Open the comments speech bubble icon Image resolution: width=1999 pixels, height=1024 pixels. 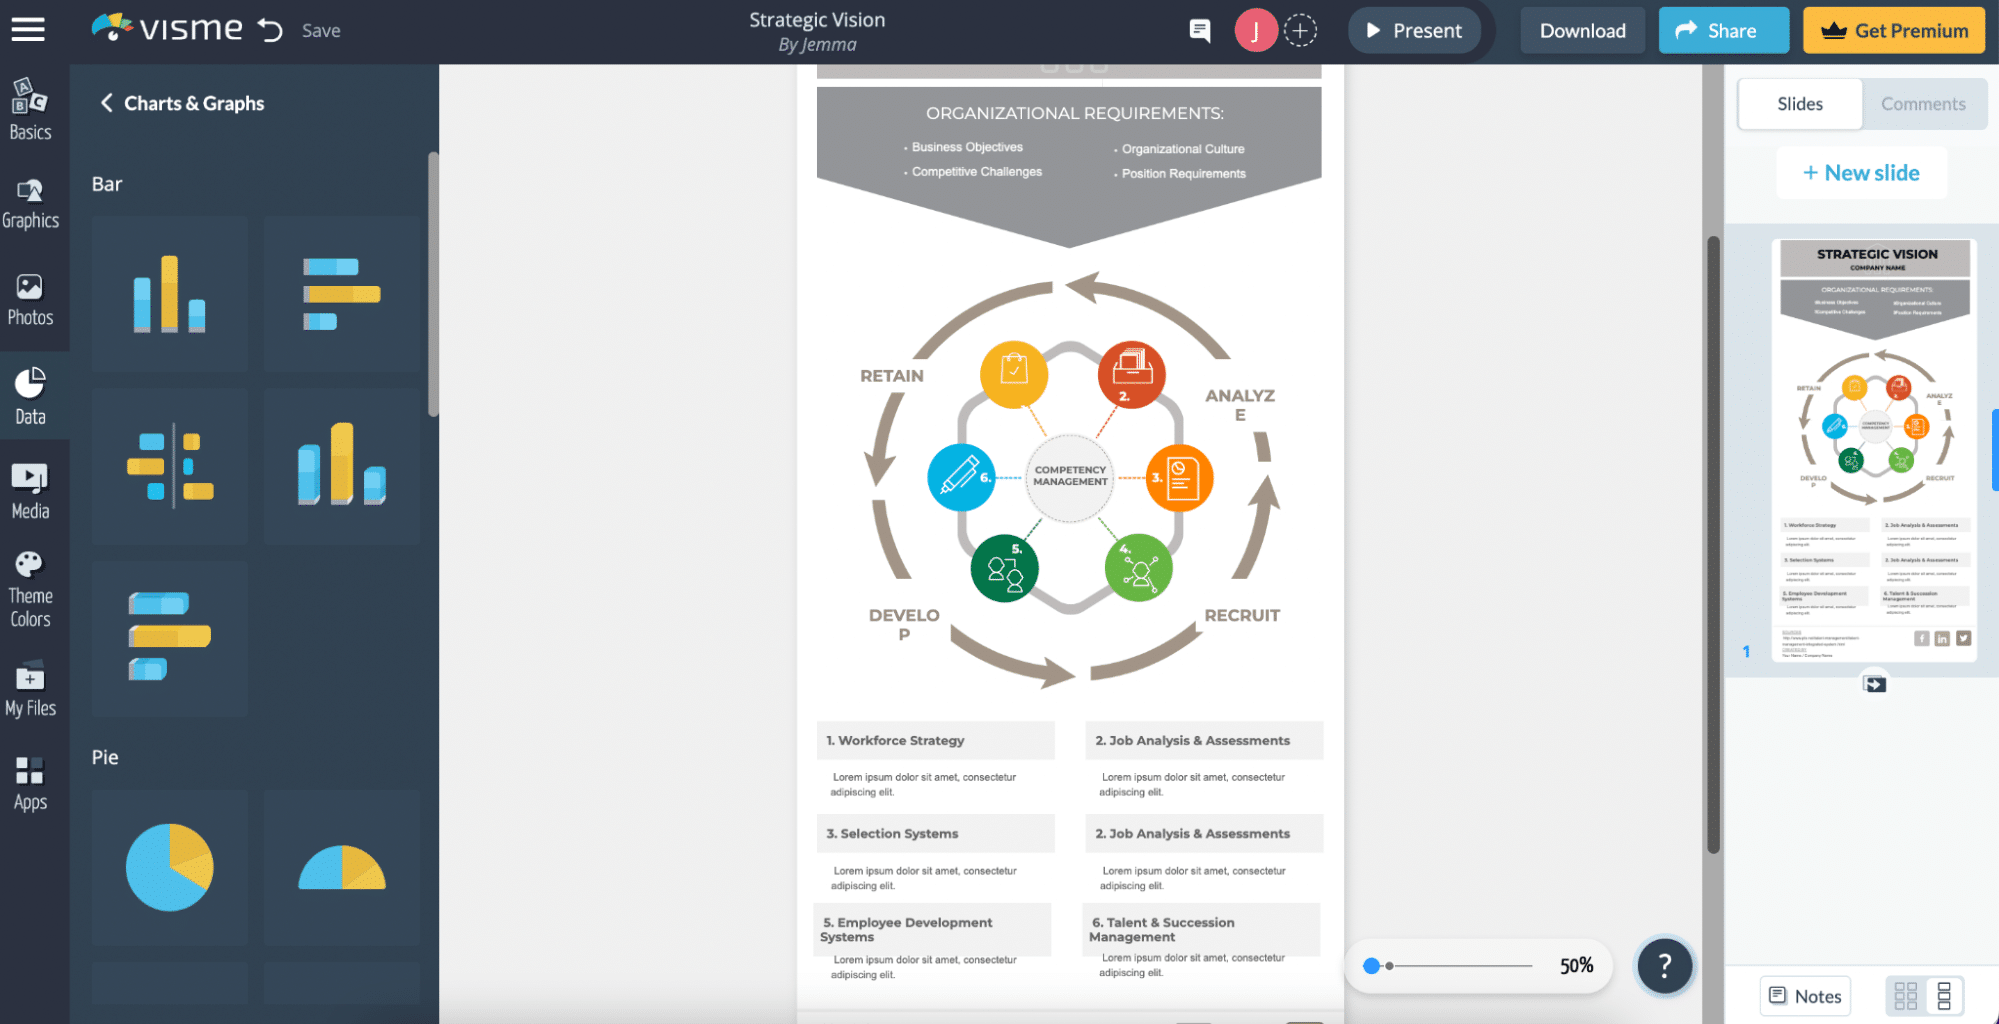pyautogui.click(x=1200, y=31)
